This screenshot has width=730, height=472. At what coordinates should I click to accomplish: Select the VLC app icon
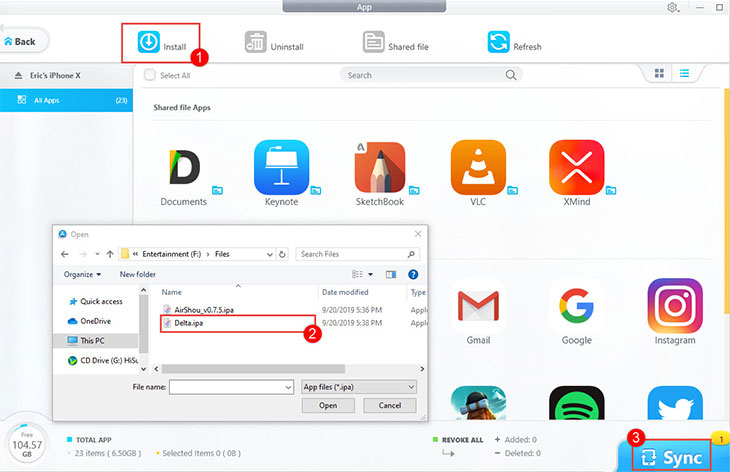[478, 167]
